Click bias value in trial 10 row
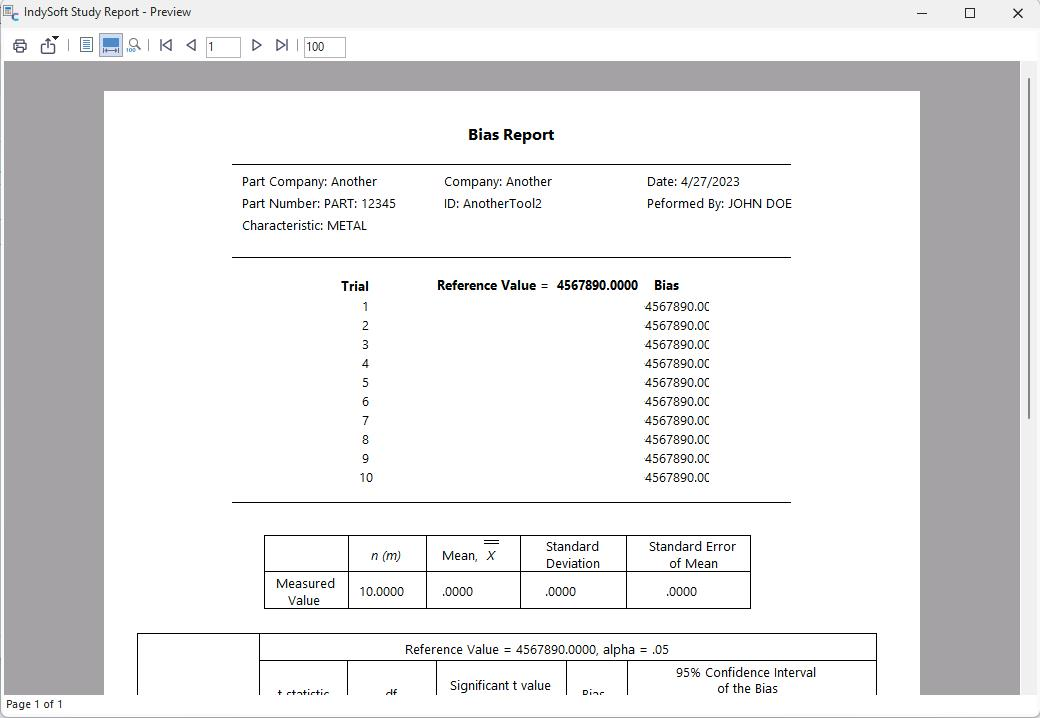1040x718 pixels. coord(677,477)
